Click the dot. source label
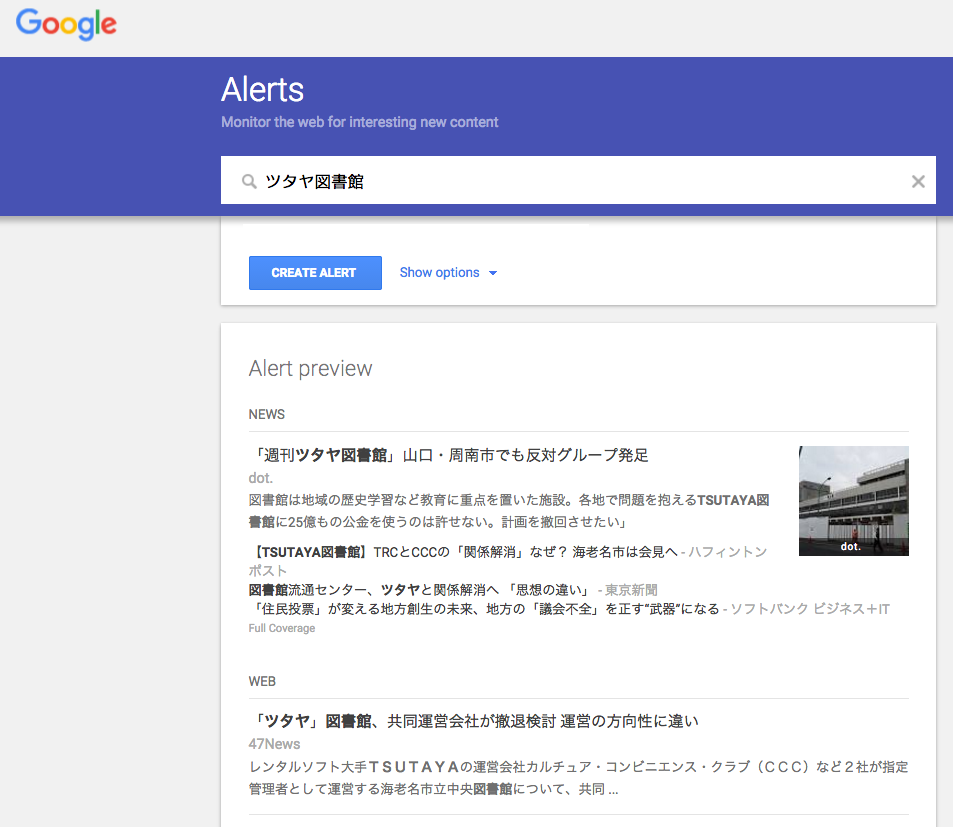The image size is (953, 827). click(261, 478)
